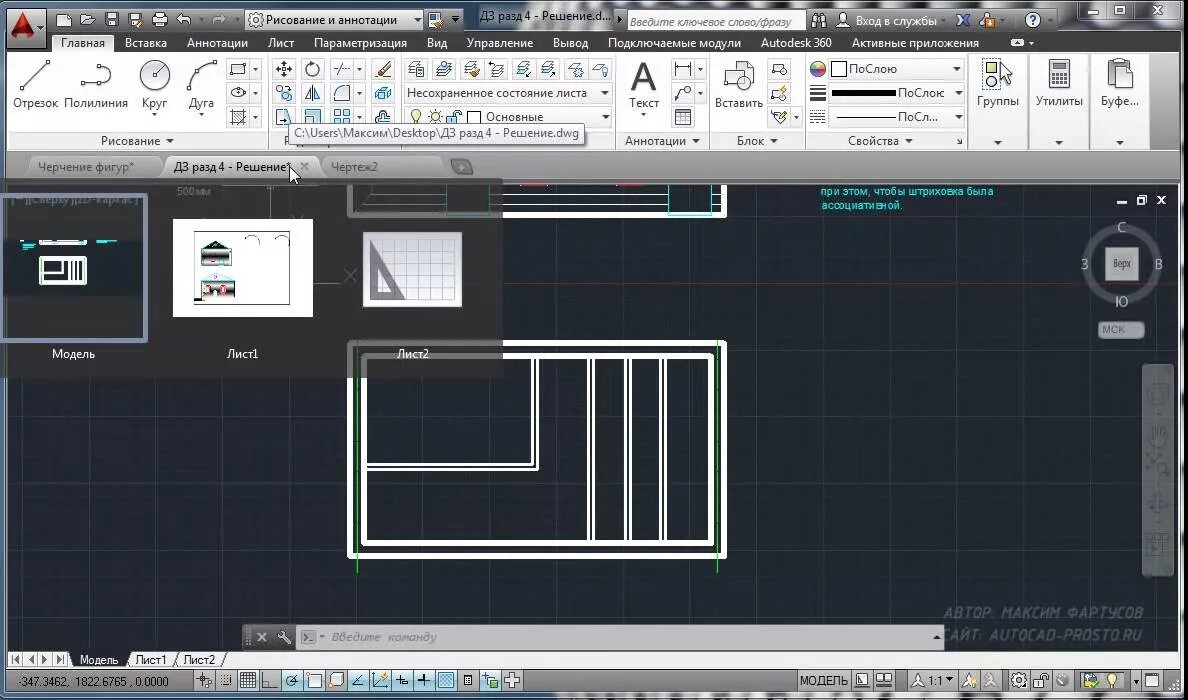Expand the Рисование panel
The height and width of the screenshot is (700, 1188).
137,141
